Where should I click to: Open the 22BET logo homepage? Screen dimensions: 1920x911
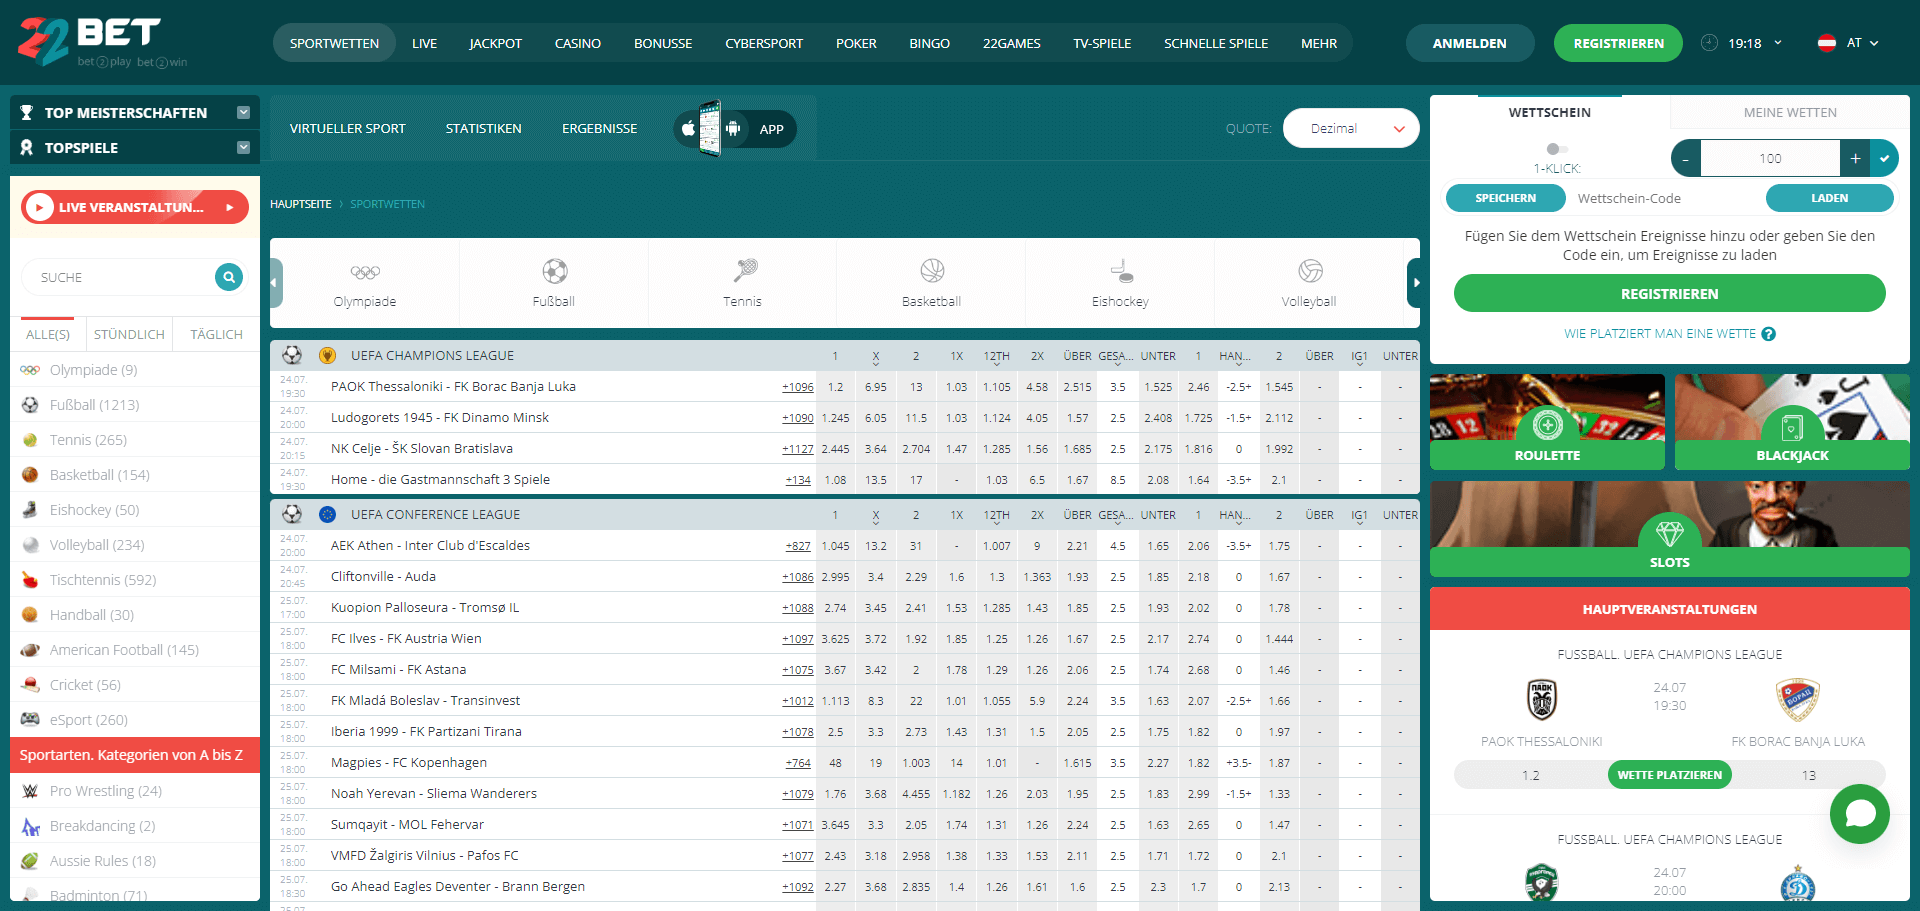[102, 42]
